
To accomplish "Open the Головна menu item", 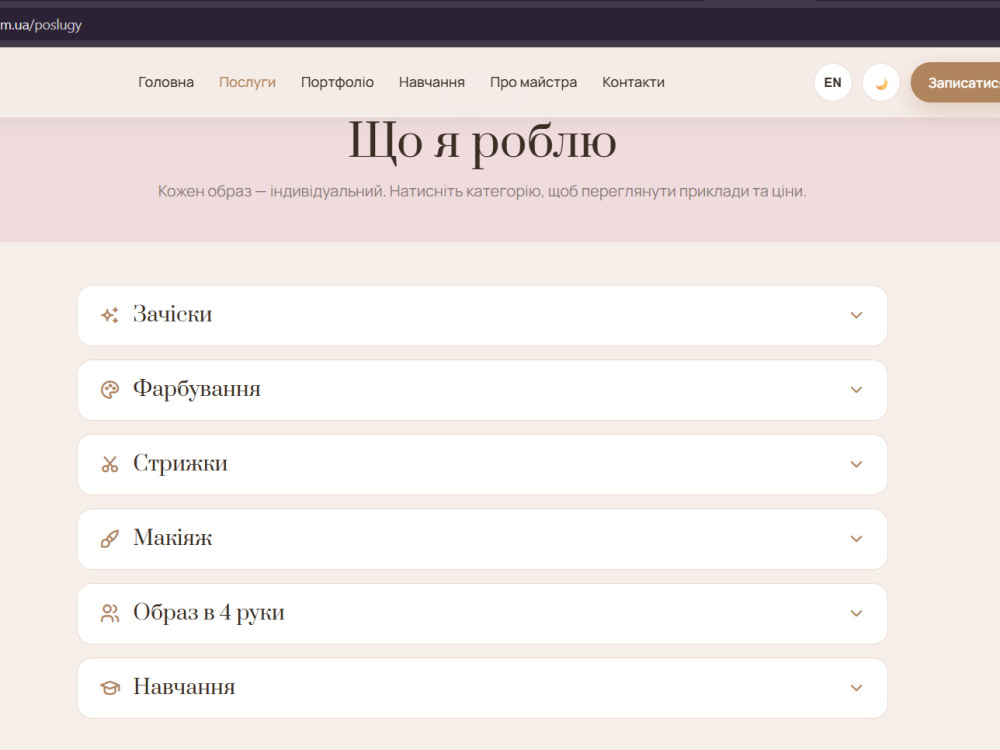I will tap(166, 82).
